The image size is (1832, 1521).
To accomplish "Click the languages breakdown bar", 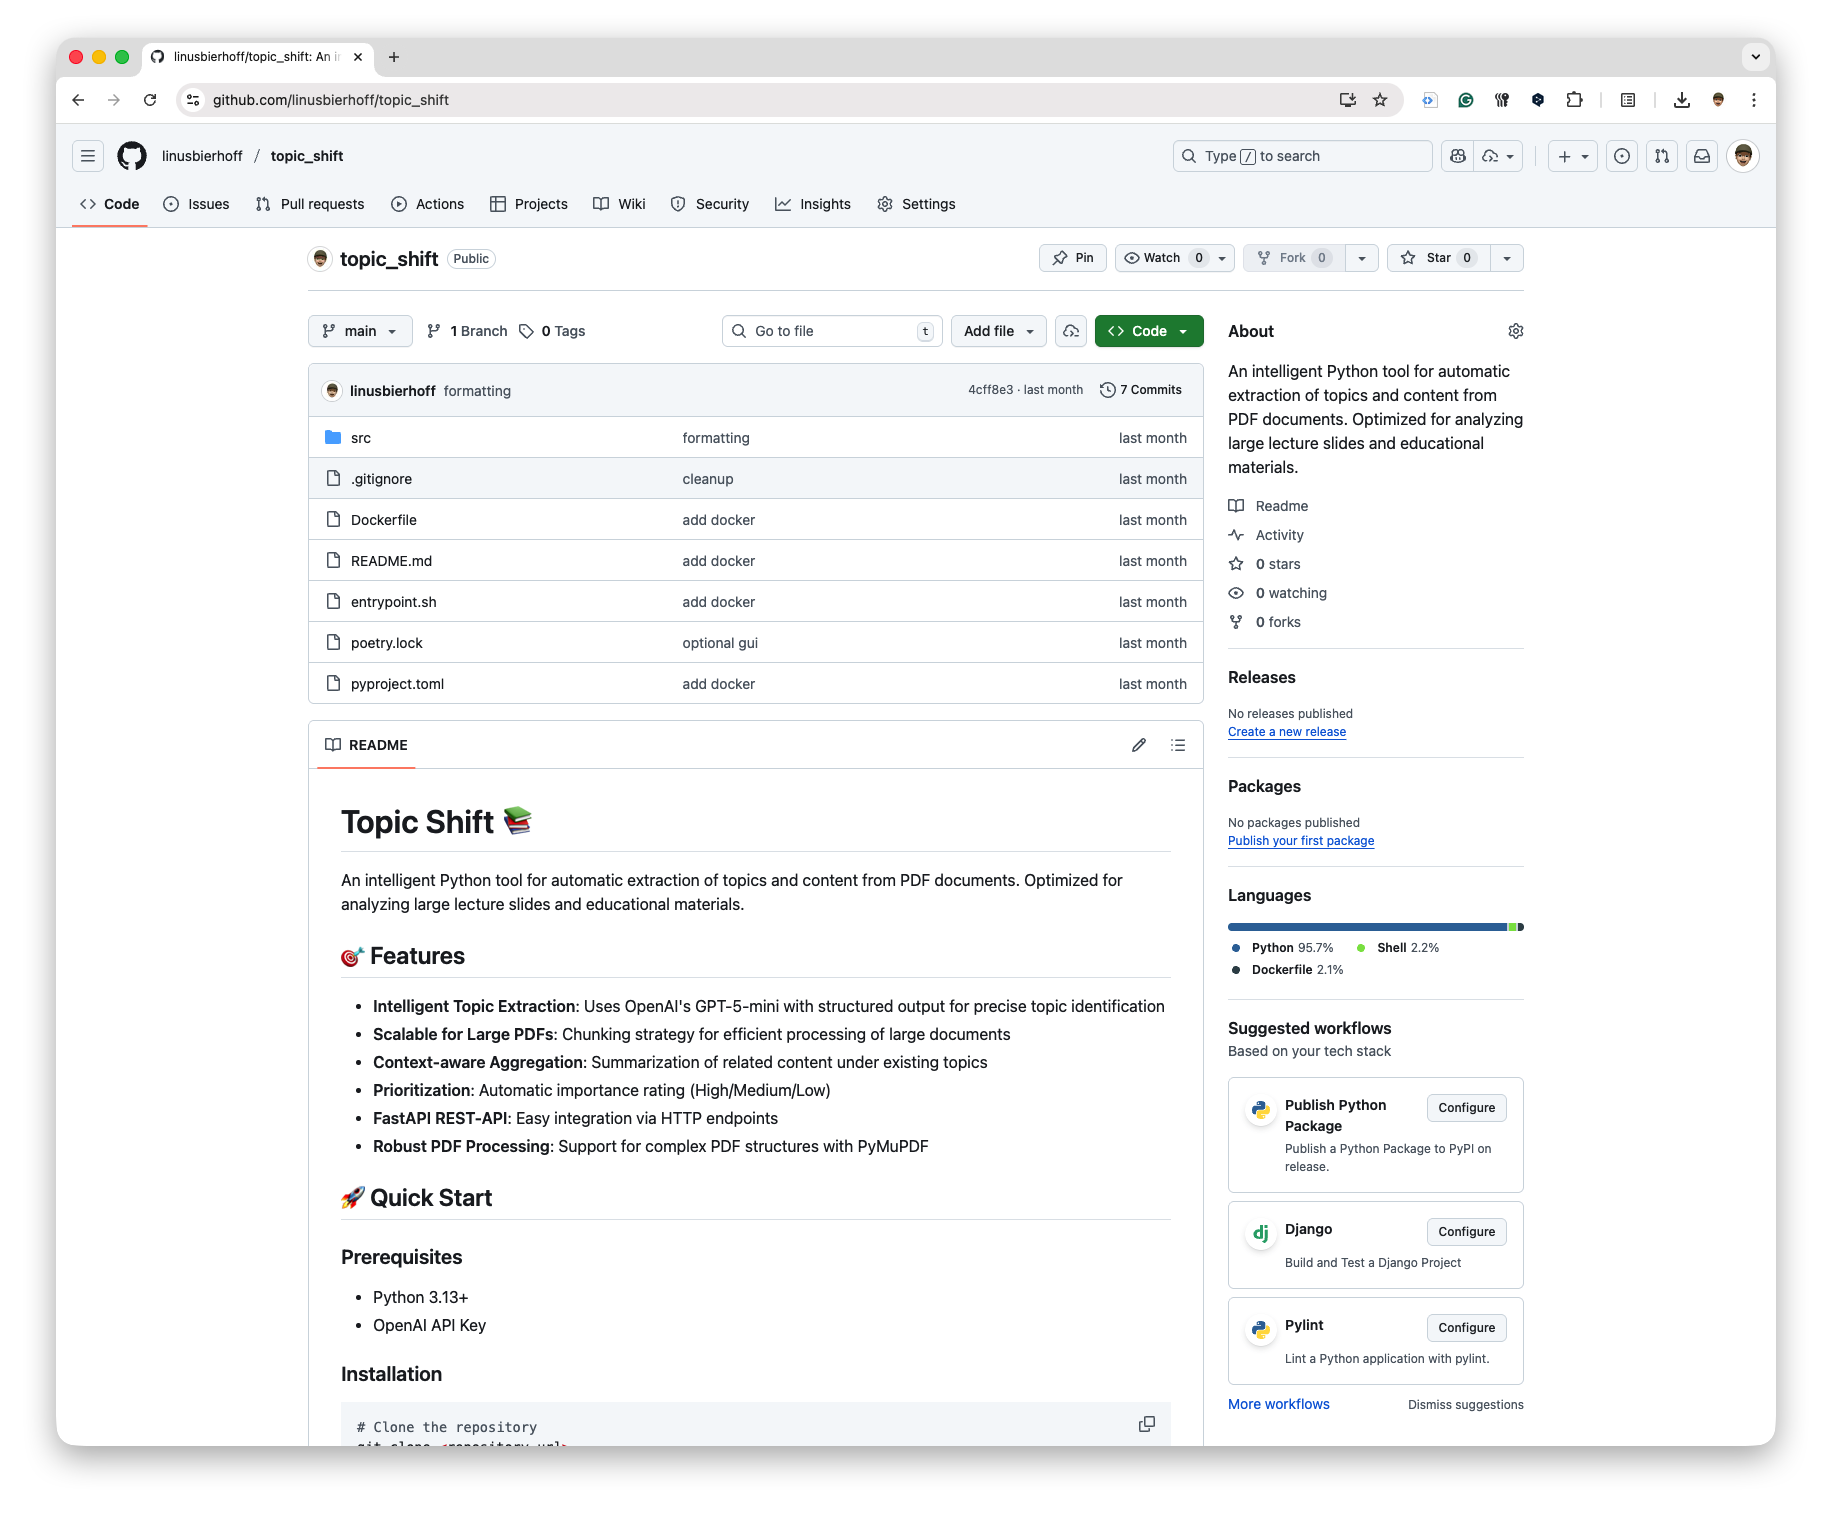I will 1375,927.
